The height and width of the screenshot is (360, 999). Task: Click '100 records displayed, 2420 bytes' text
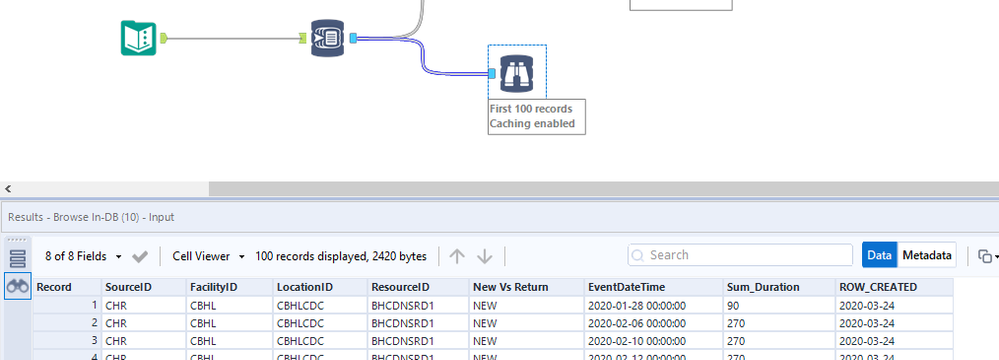click(341, 256)
